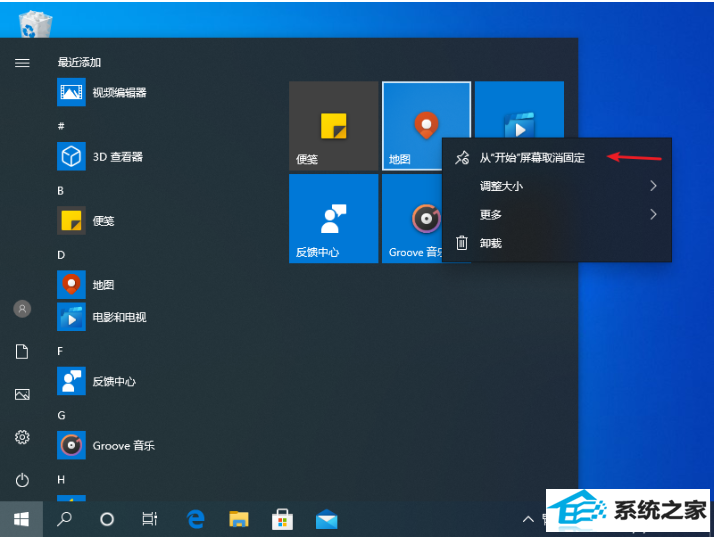The width and height of the screenshot is (715, 537).
Task: Click the B letter group header
Action: click(61, 191)
